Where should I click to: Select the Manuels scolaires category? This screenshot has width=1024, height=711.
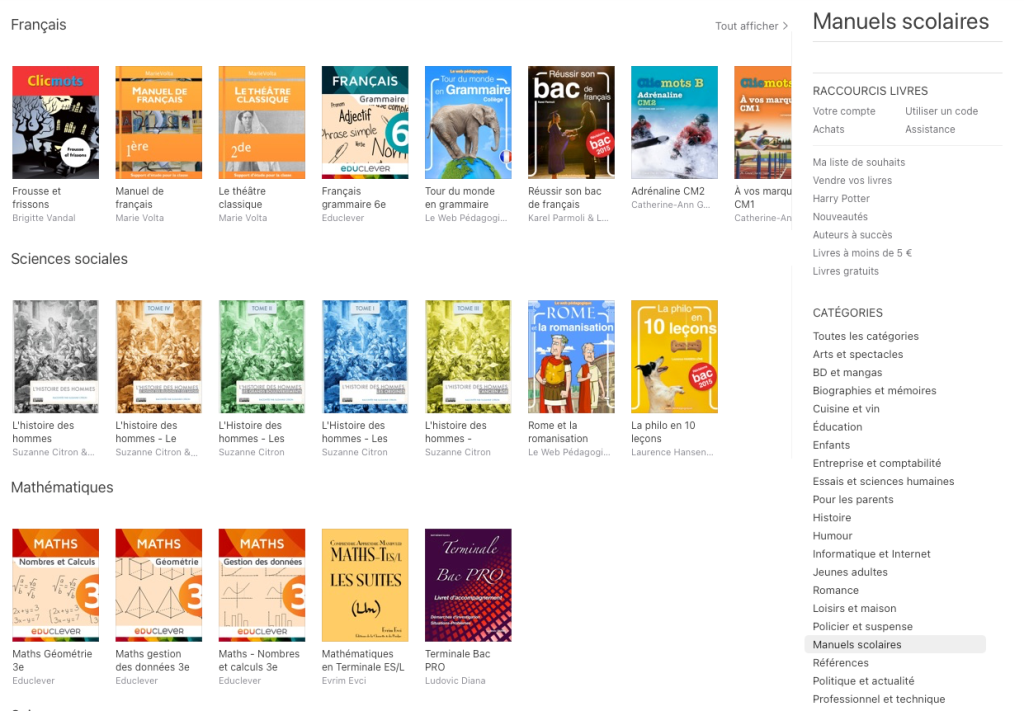(857, 645)
